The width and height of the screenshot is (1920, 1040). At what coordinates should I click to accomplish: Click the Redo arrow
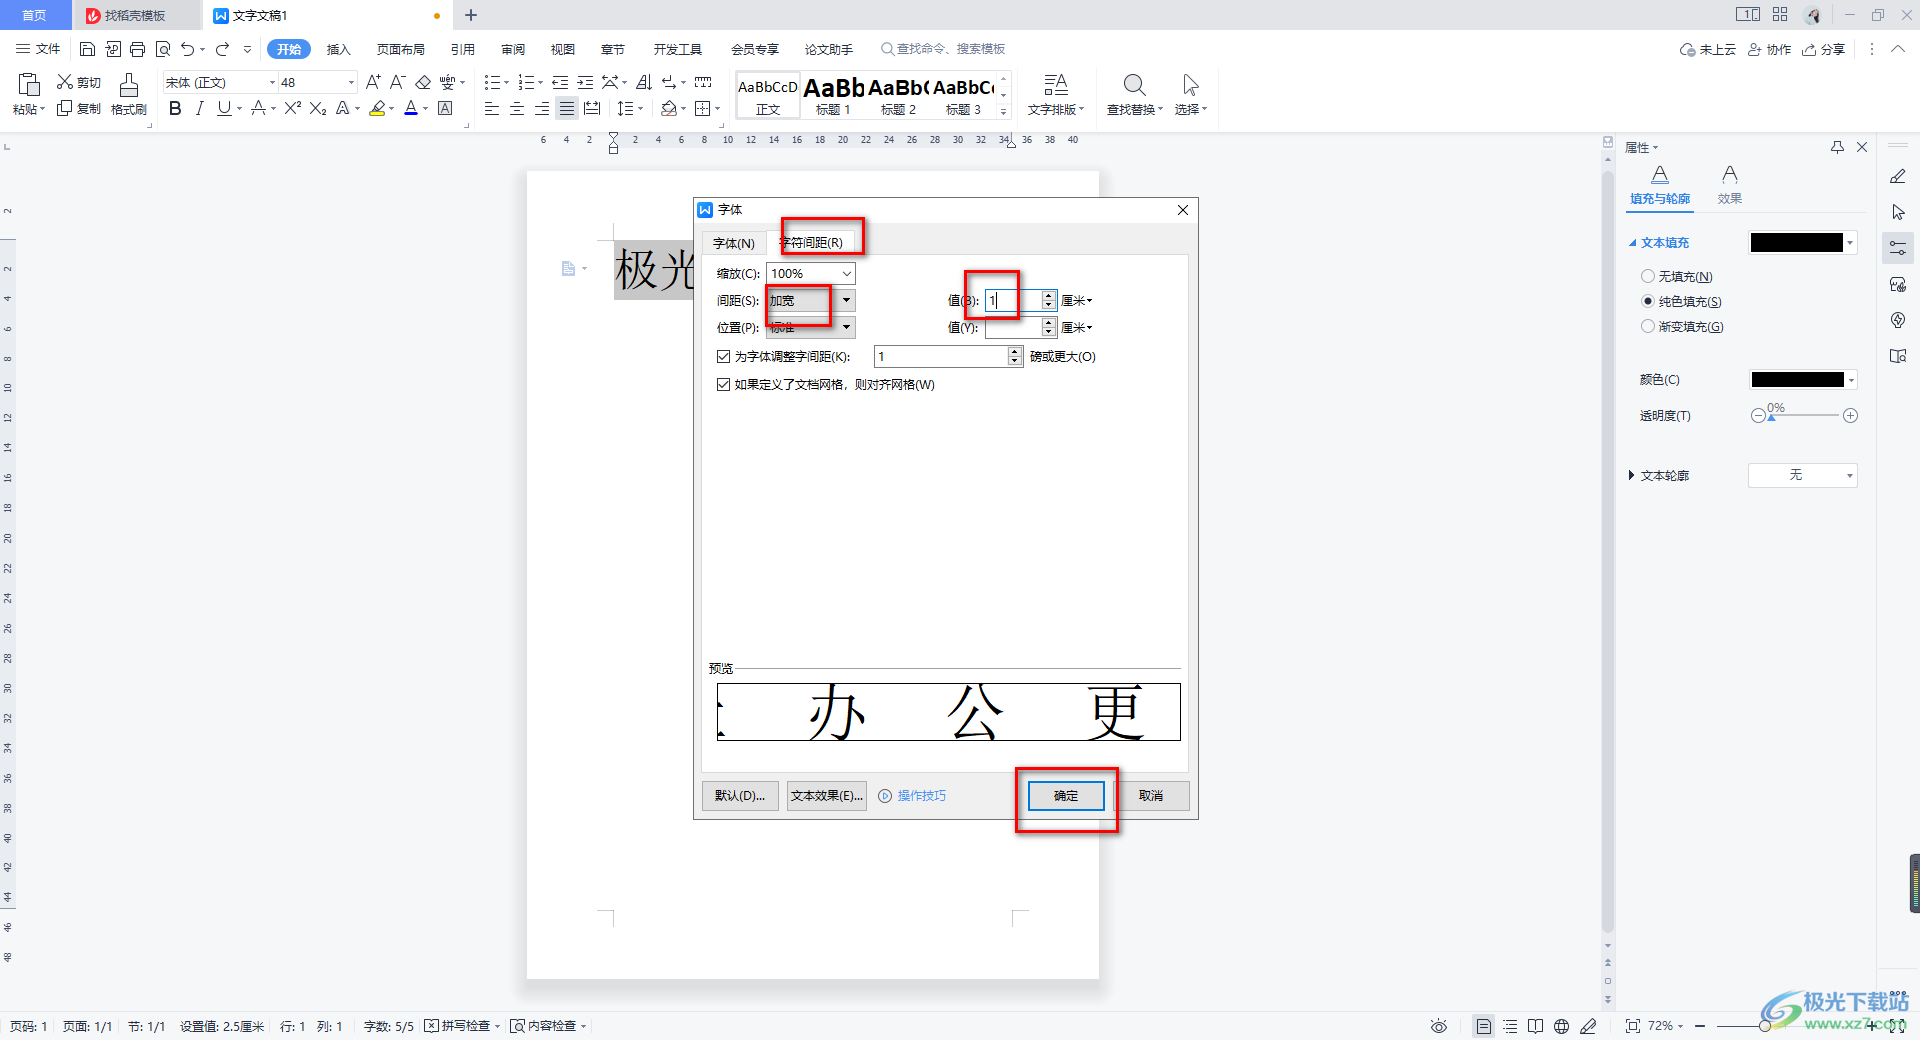tap(222, 49)
